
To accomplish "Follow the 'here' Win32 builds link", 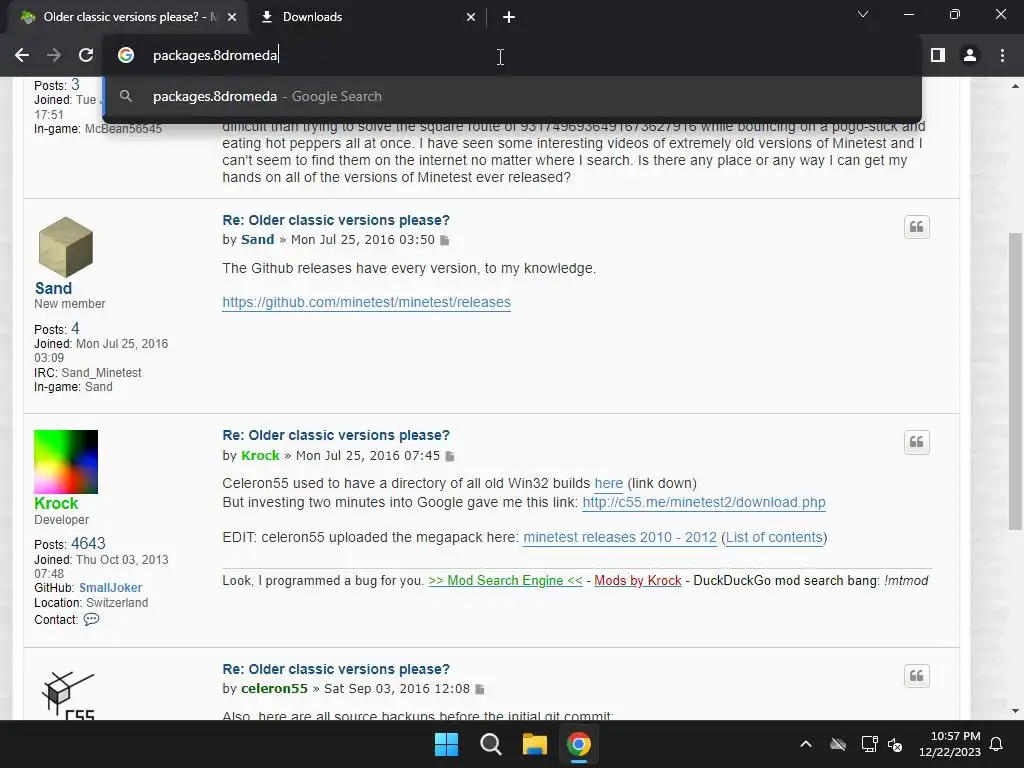I will click(x=609, y=483).
